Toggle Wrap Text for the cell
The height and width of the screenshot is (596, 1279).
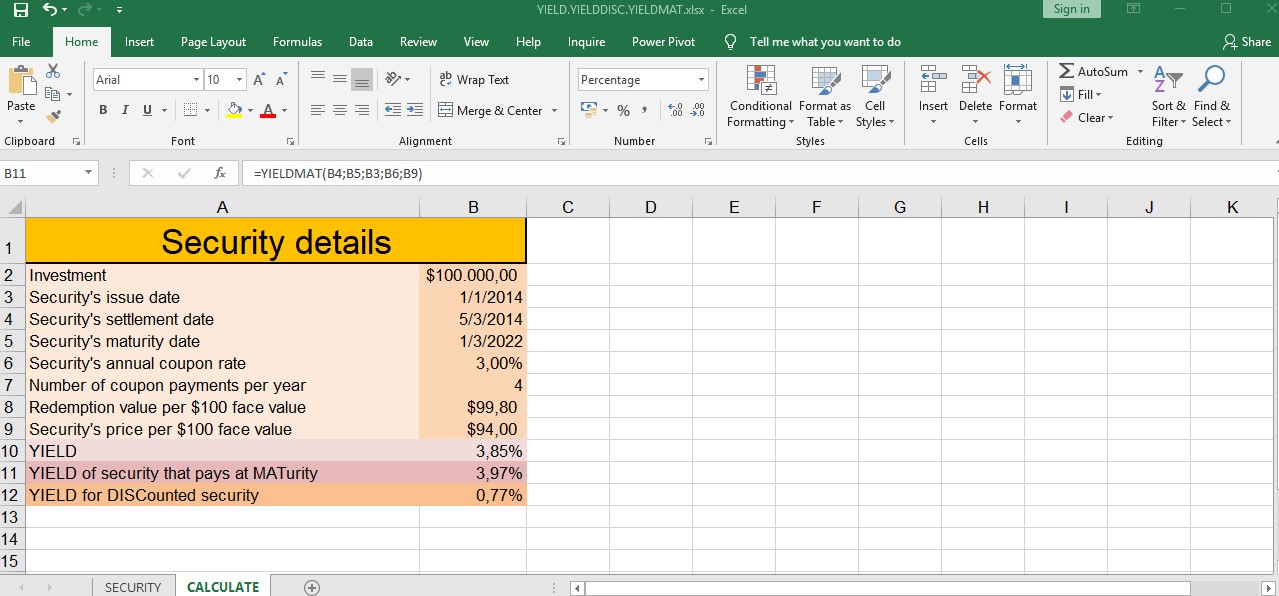474,80
